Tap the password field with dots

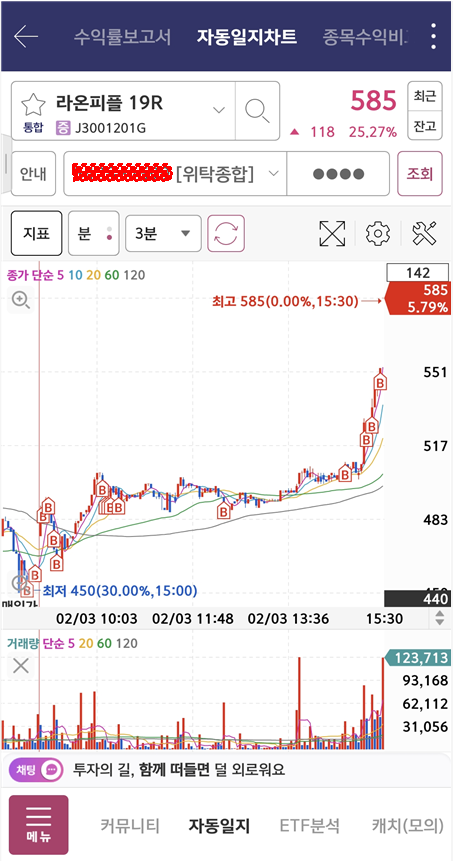tap(338, 174)
